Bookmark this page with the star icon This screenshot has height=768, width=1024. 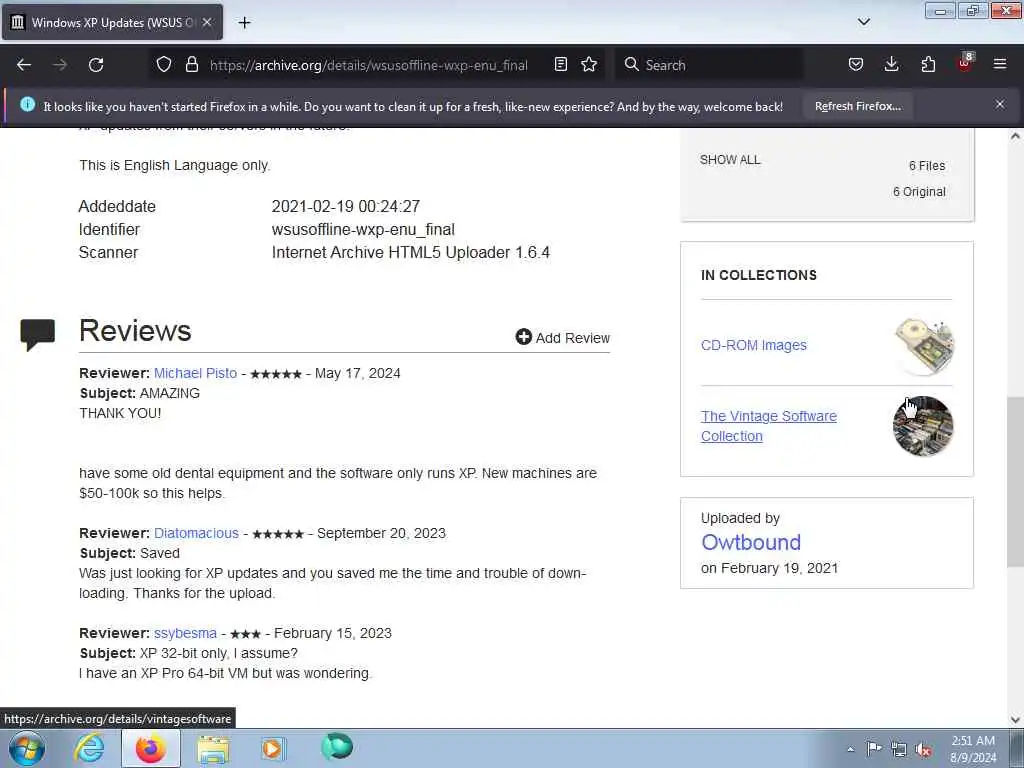click(589, 64)
